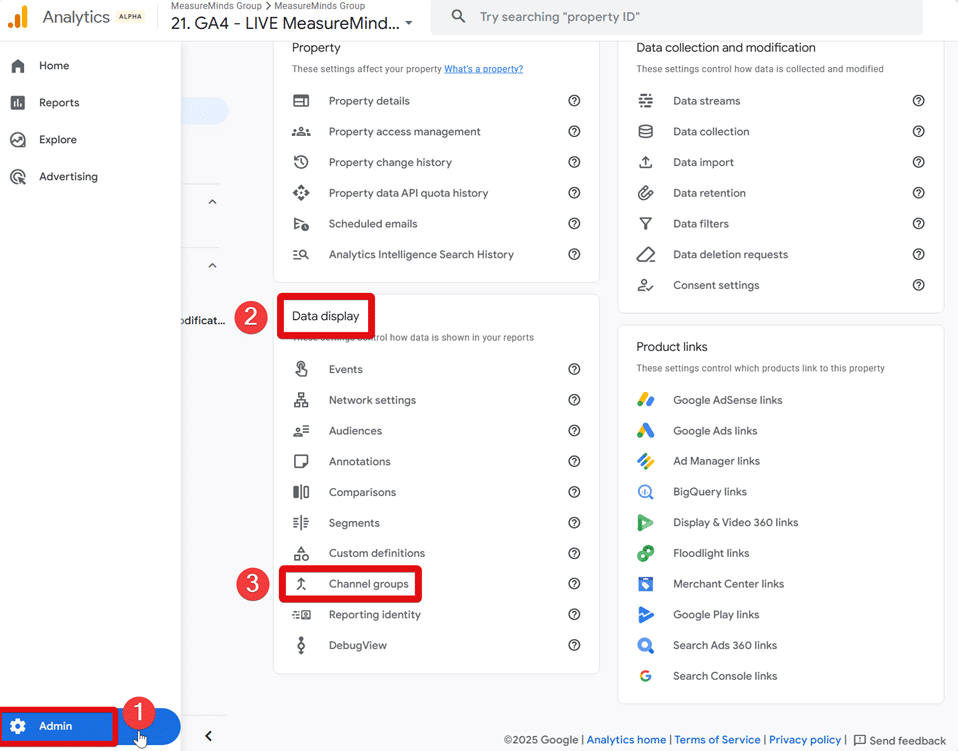Click the DebugView icon
958x751 pixels.
pos(301,645)
